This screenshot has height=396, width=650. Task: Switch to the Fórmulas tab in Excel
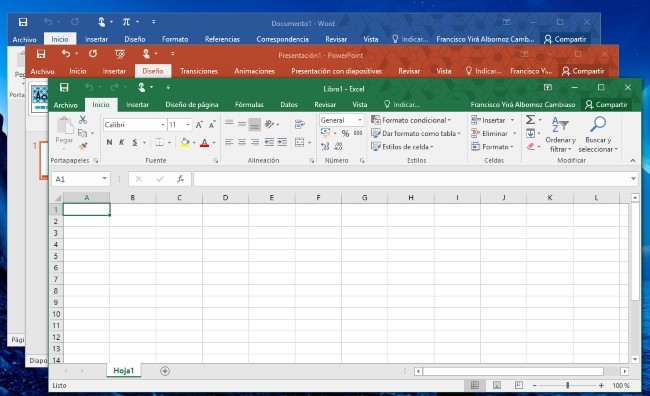pos(249,104)
